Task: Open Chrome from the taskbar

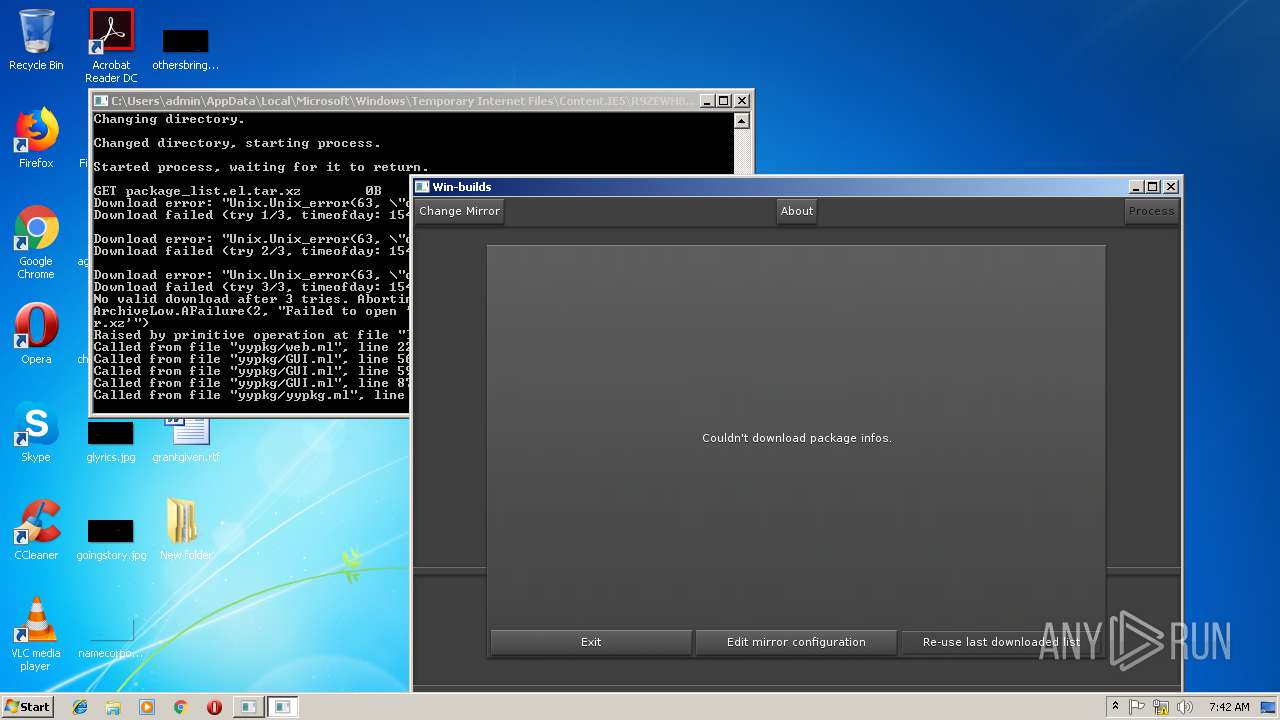Action: coord(181,707)
